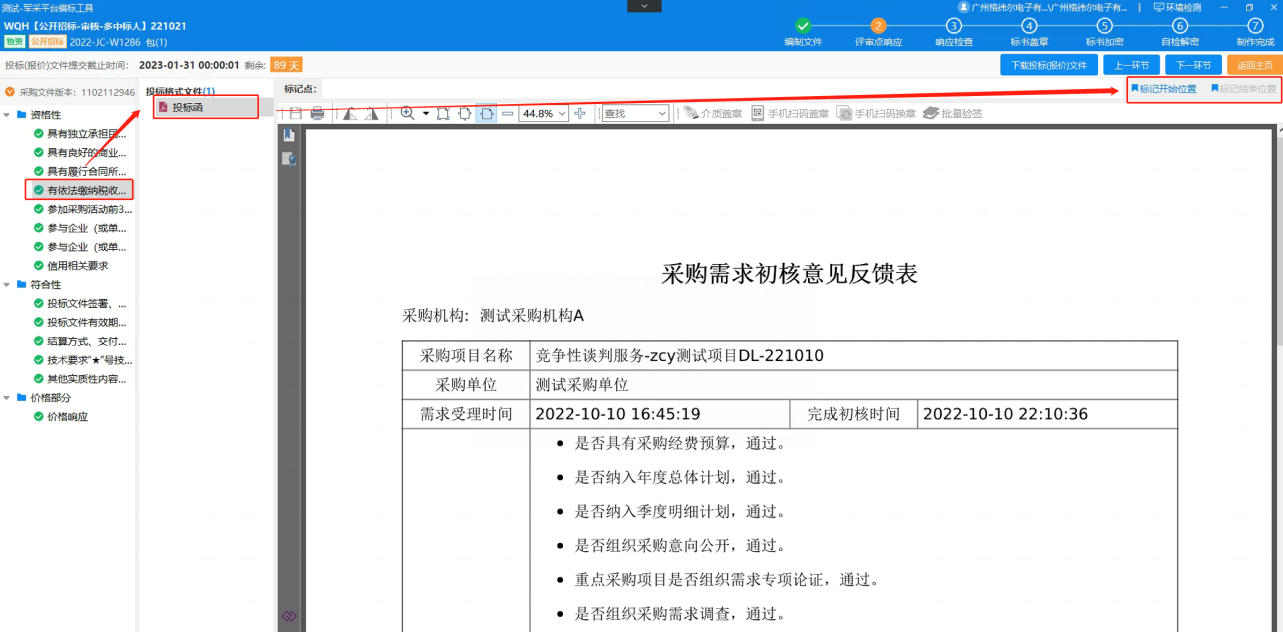Select tree item 参加采购活动前3...
This screenshot has width=1283, height=632.
[x=83, y=210]
